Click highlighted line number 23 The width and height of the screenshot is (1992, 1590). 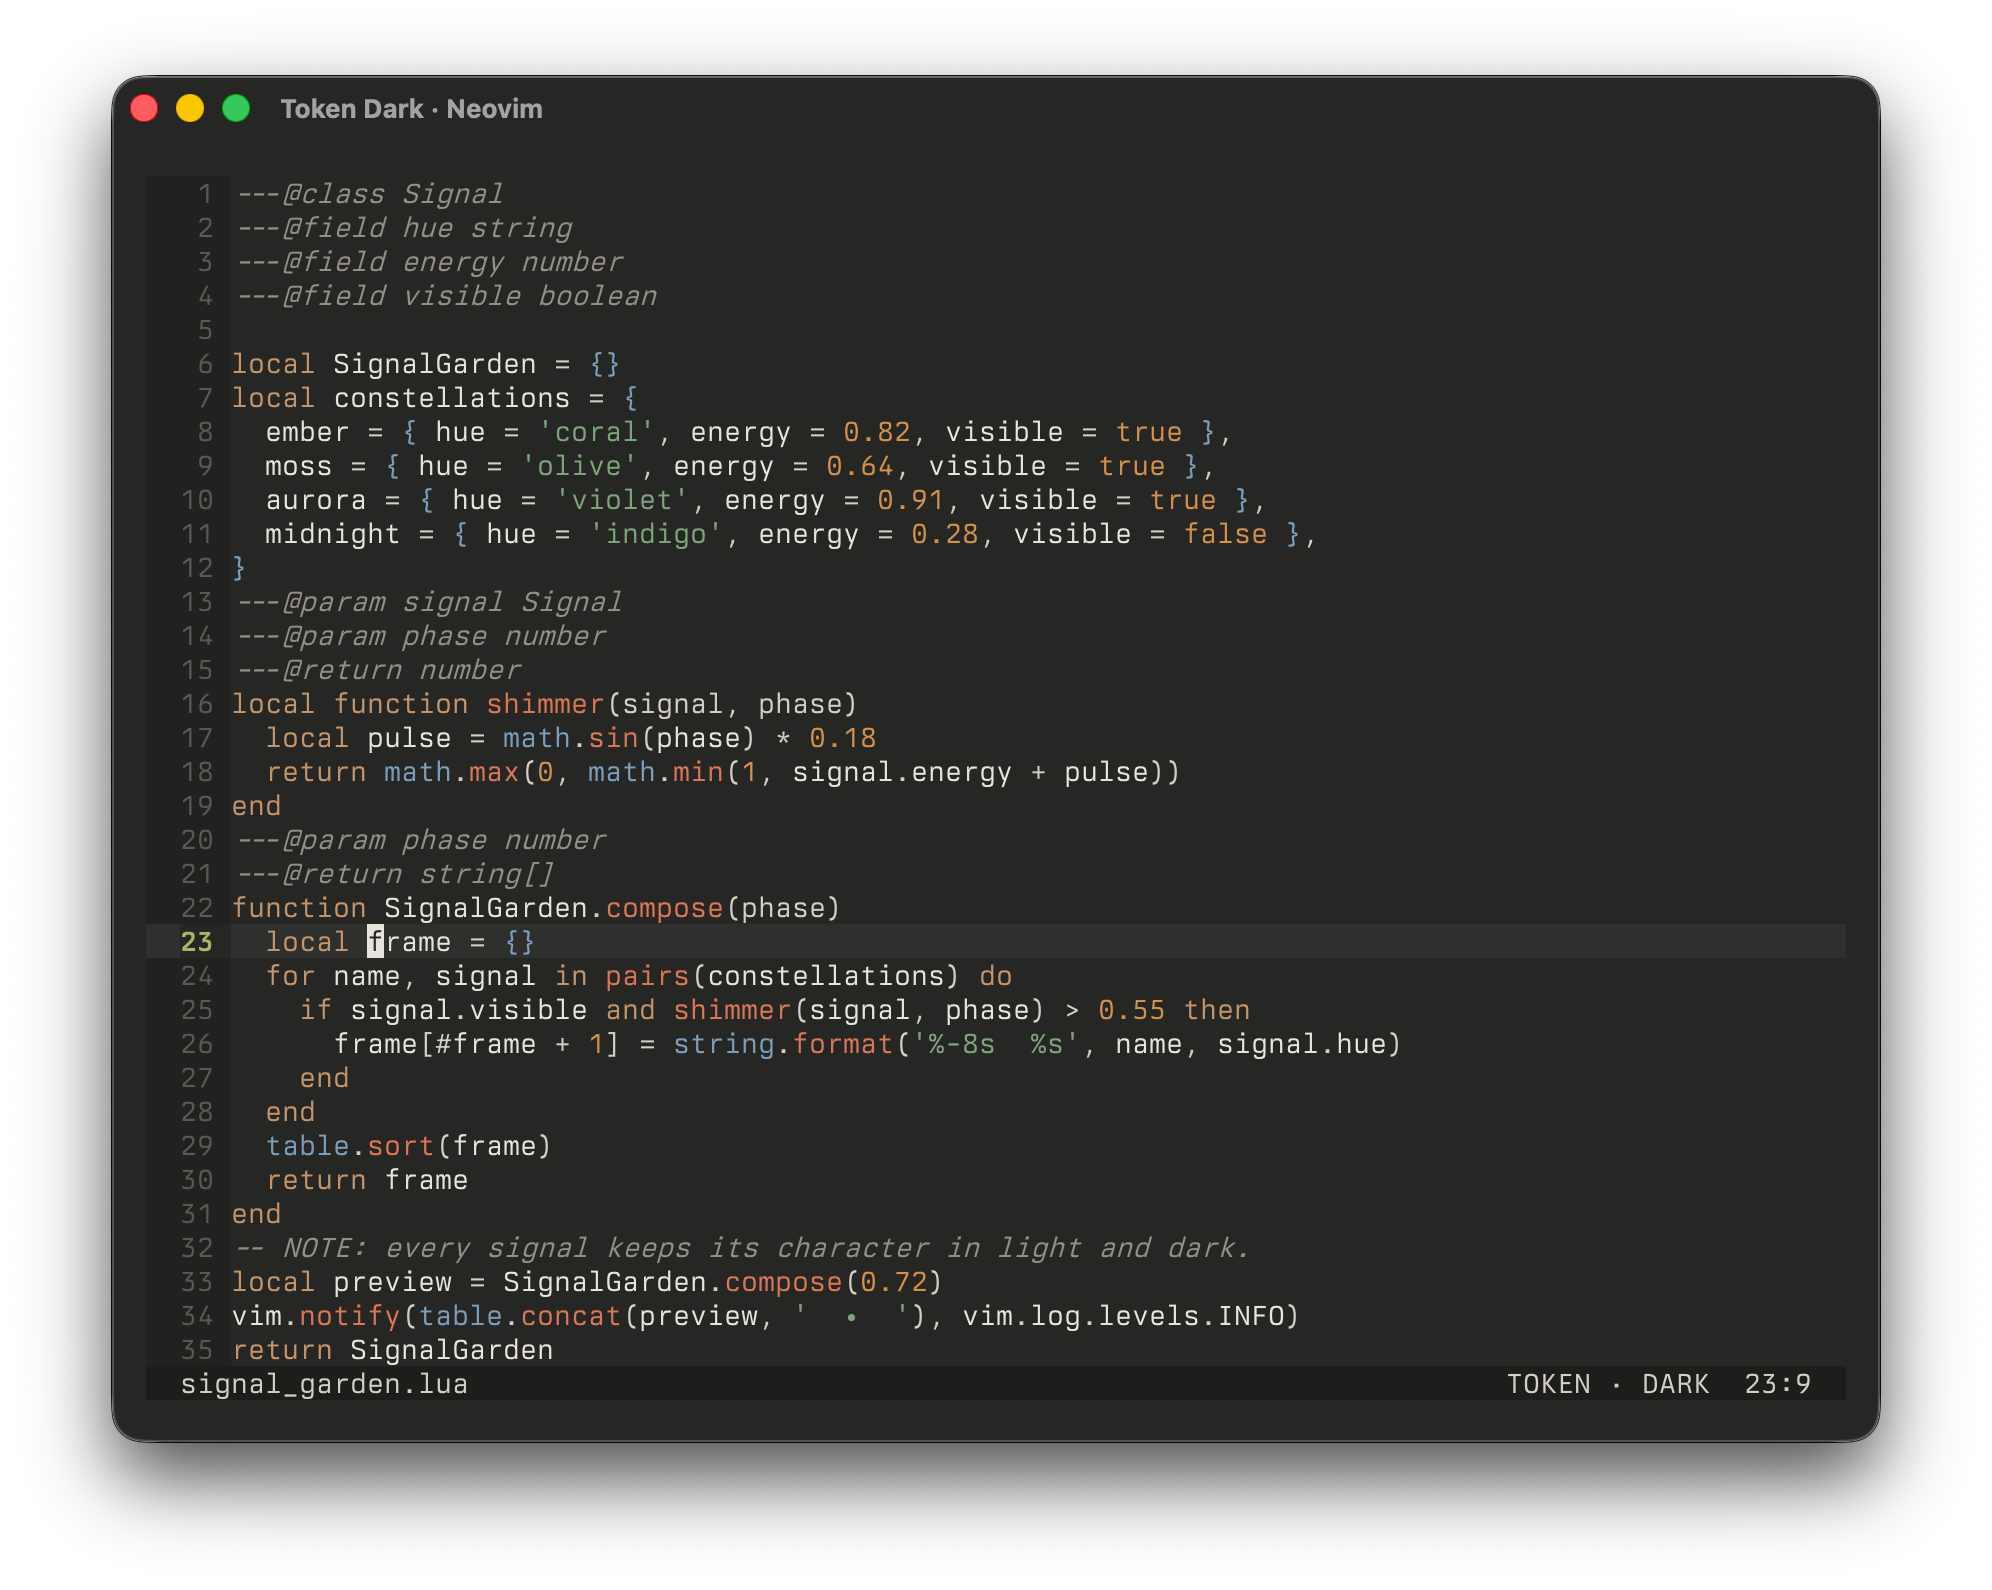[x=197, y=942]
